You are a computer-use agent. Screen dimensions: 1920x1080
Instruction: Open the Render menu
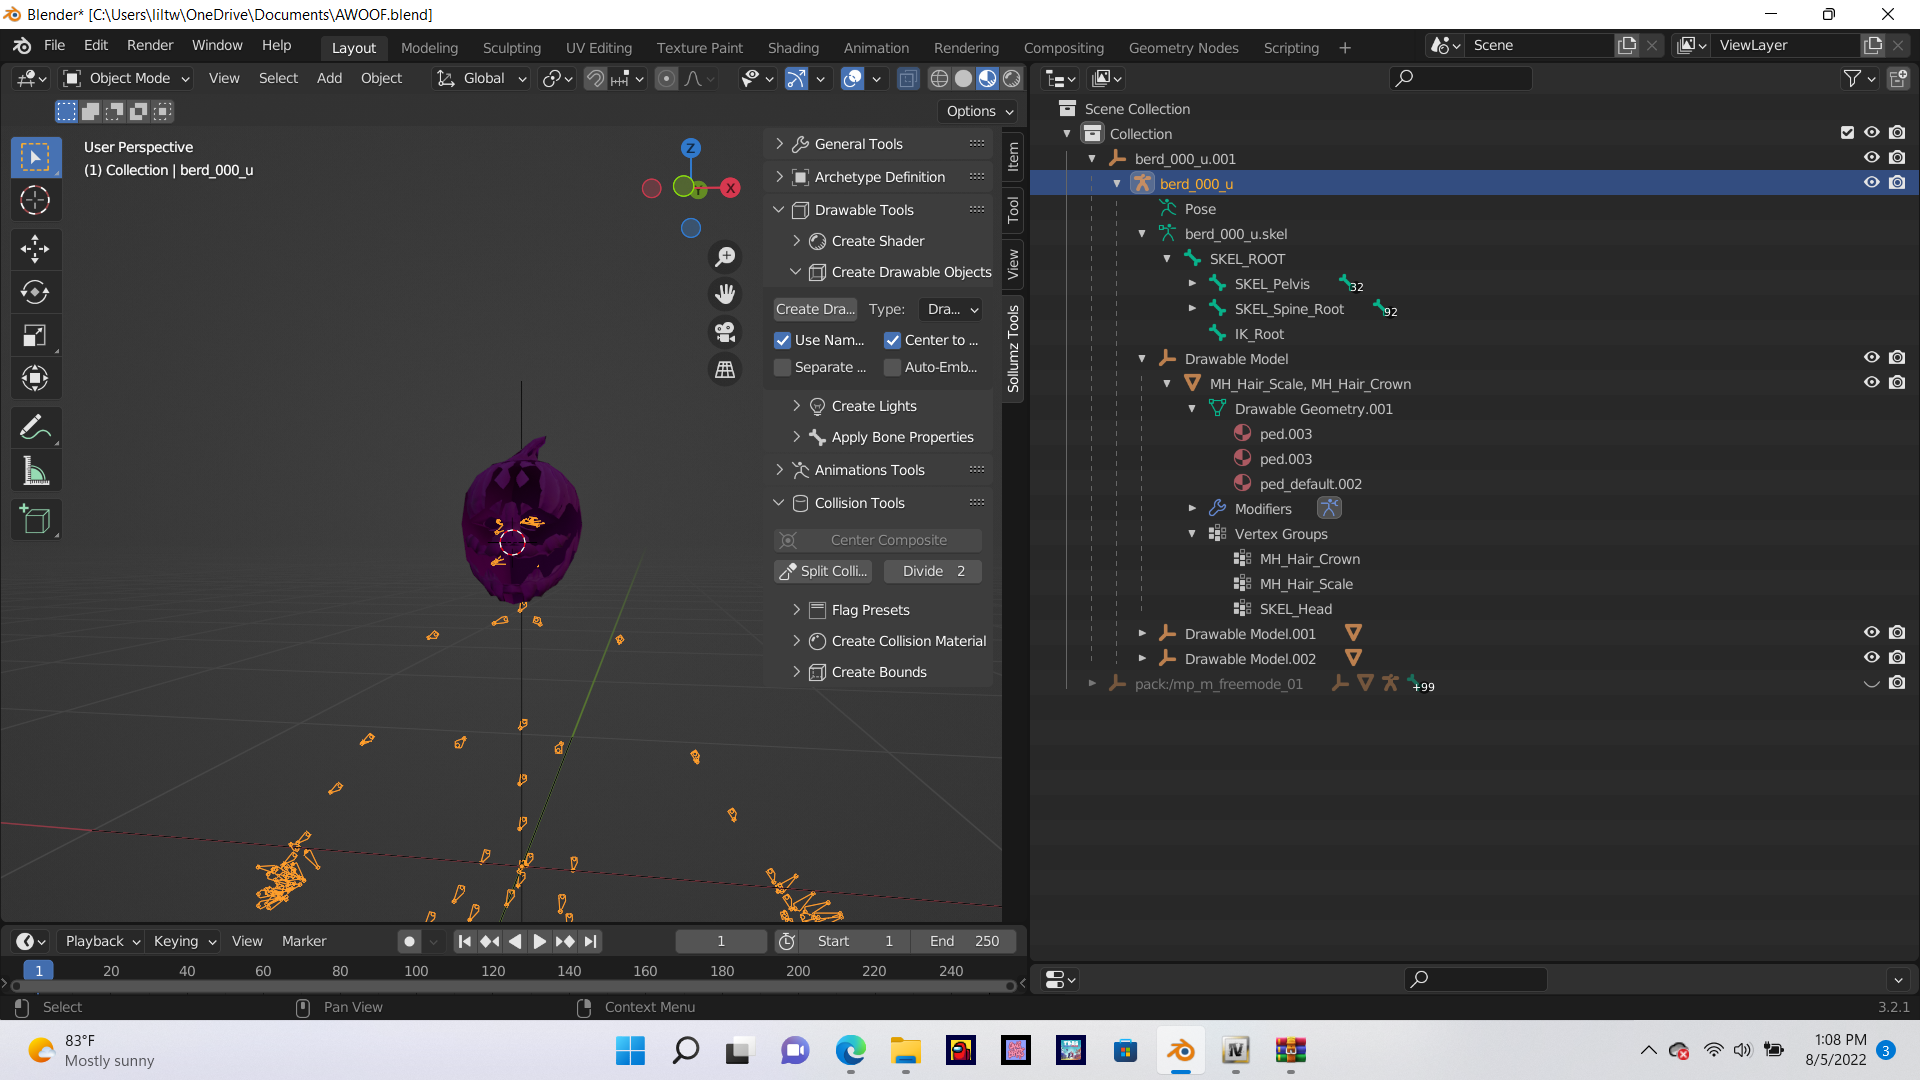(x=150, y=45)
